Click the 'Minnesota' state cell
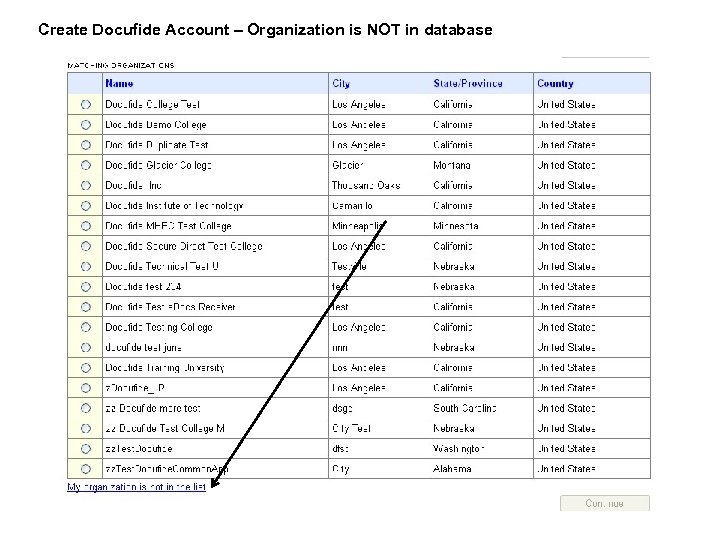This screenshot has height=540, width=720. coord(456,226)
